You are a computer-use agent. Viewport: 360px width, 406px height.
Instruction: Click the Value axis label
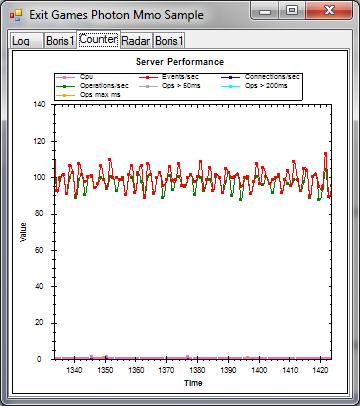tap(23, 232)
